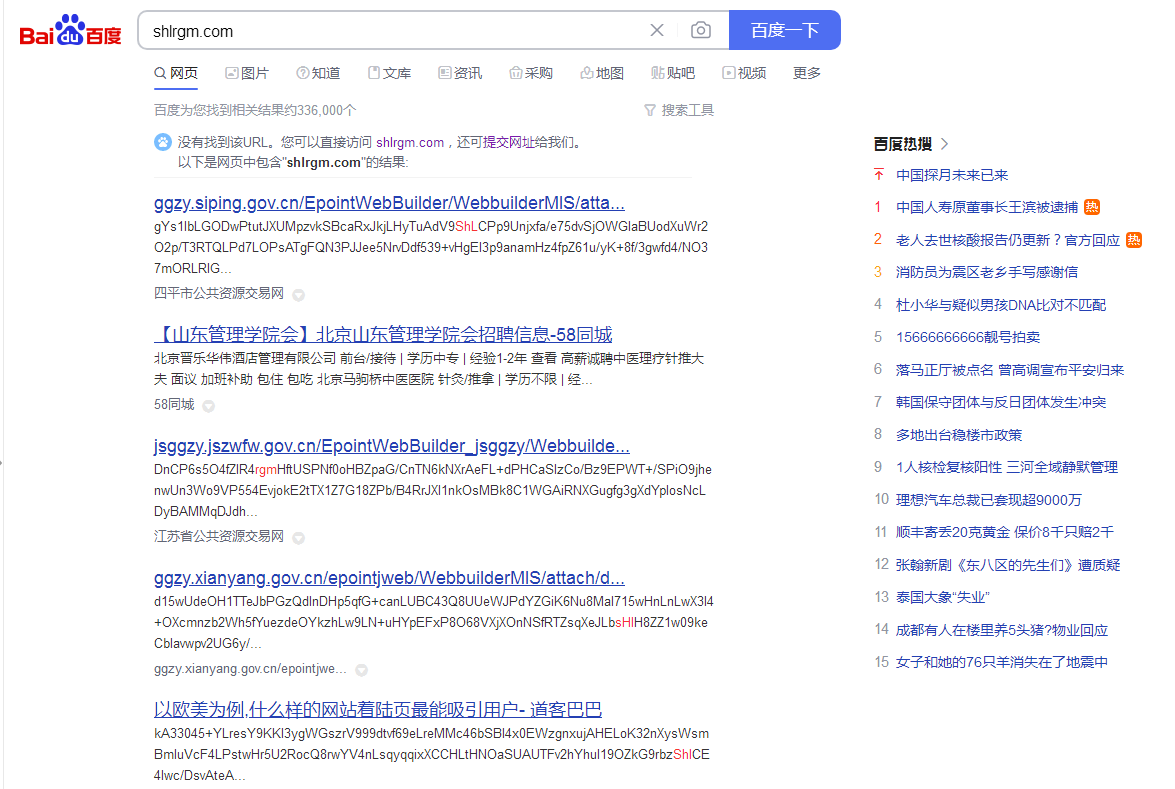Open camera image search
This screenshot has height=789, width=1175.
point(701,30)
